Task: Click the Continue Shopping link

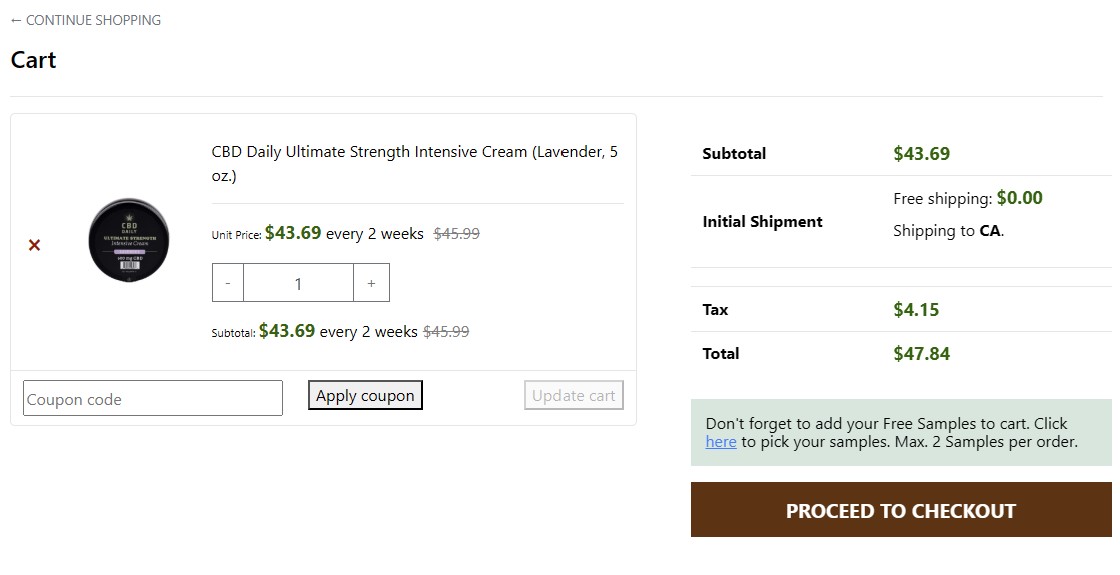Action: point(86,20)
